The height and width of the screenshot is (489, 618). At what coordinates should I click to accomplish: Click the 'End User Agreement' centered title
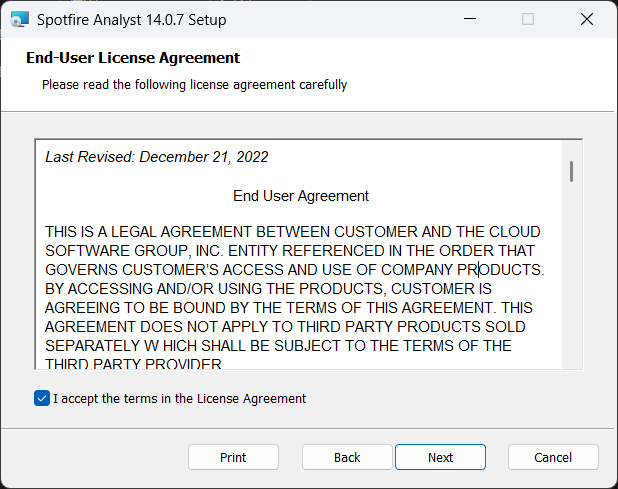click(x=301, y=196)
